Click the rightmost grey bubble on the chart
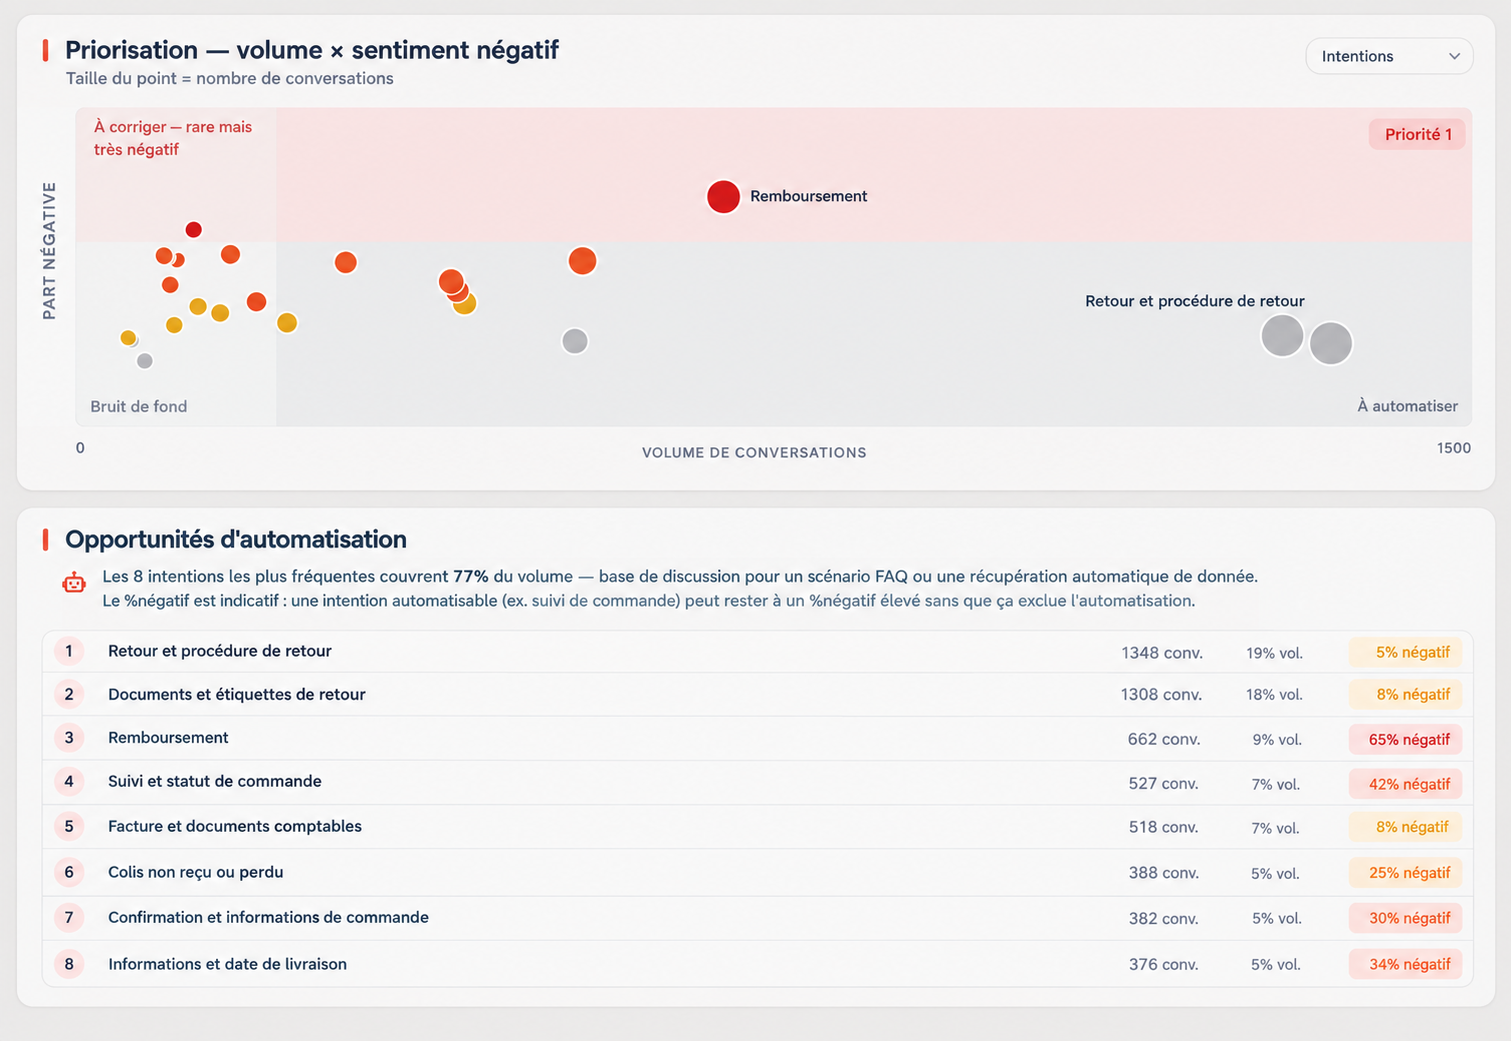Viewport: 1511px width, 1041px height. [x=1331, y=343]
